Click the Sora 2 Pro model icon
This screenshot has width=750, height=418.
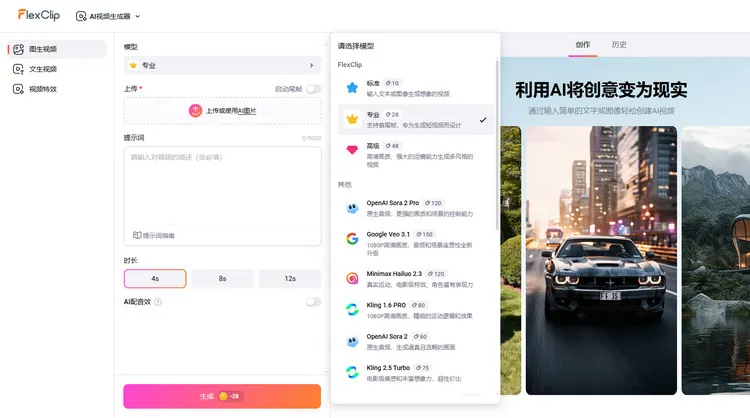352,208
